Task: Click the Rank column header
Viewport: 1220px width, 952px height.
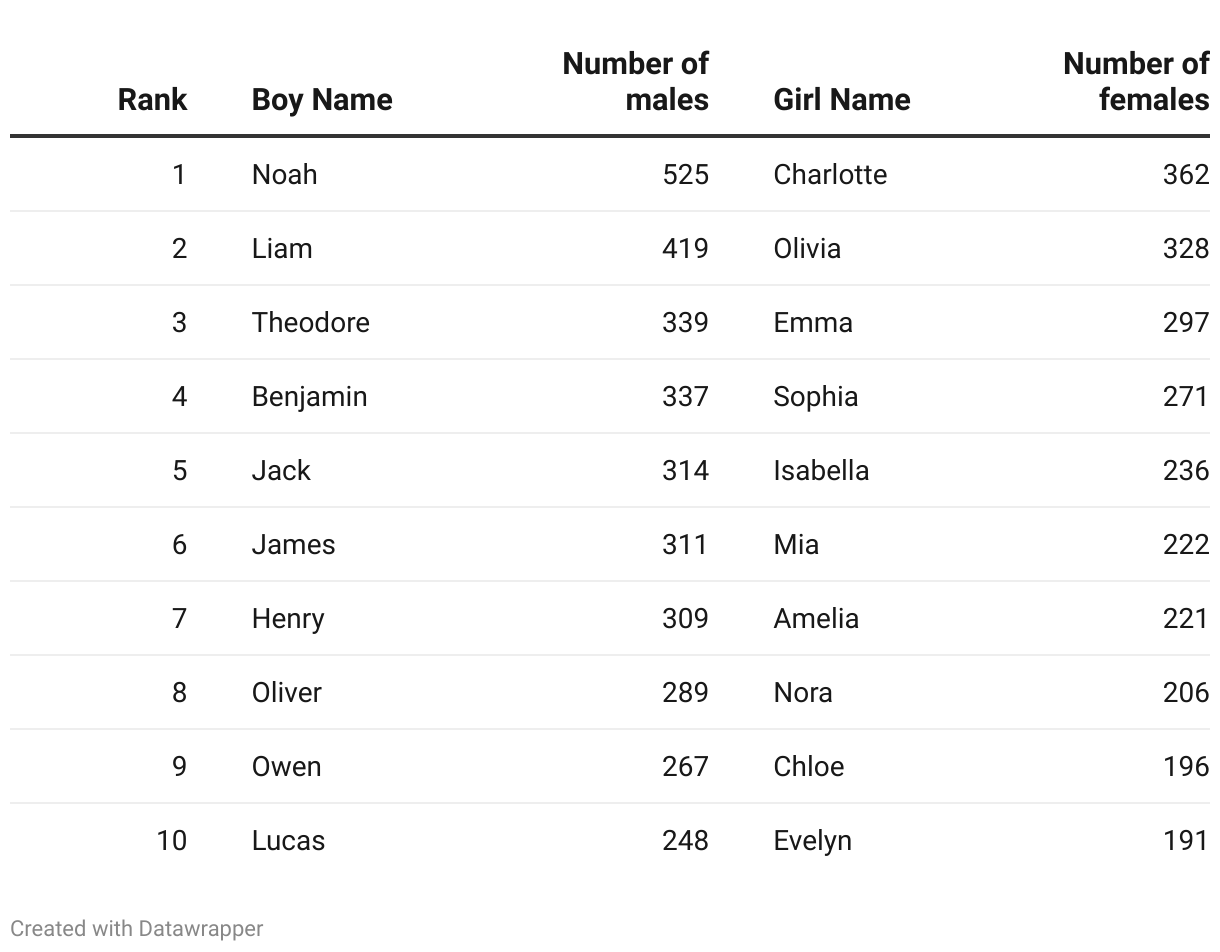Action: click(x=152, y=99)
